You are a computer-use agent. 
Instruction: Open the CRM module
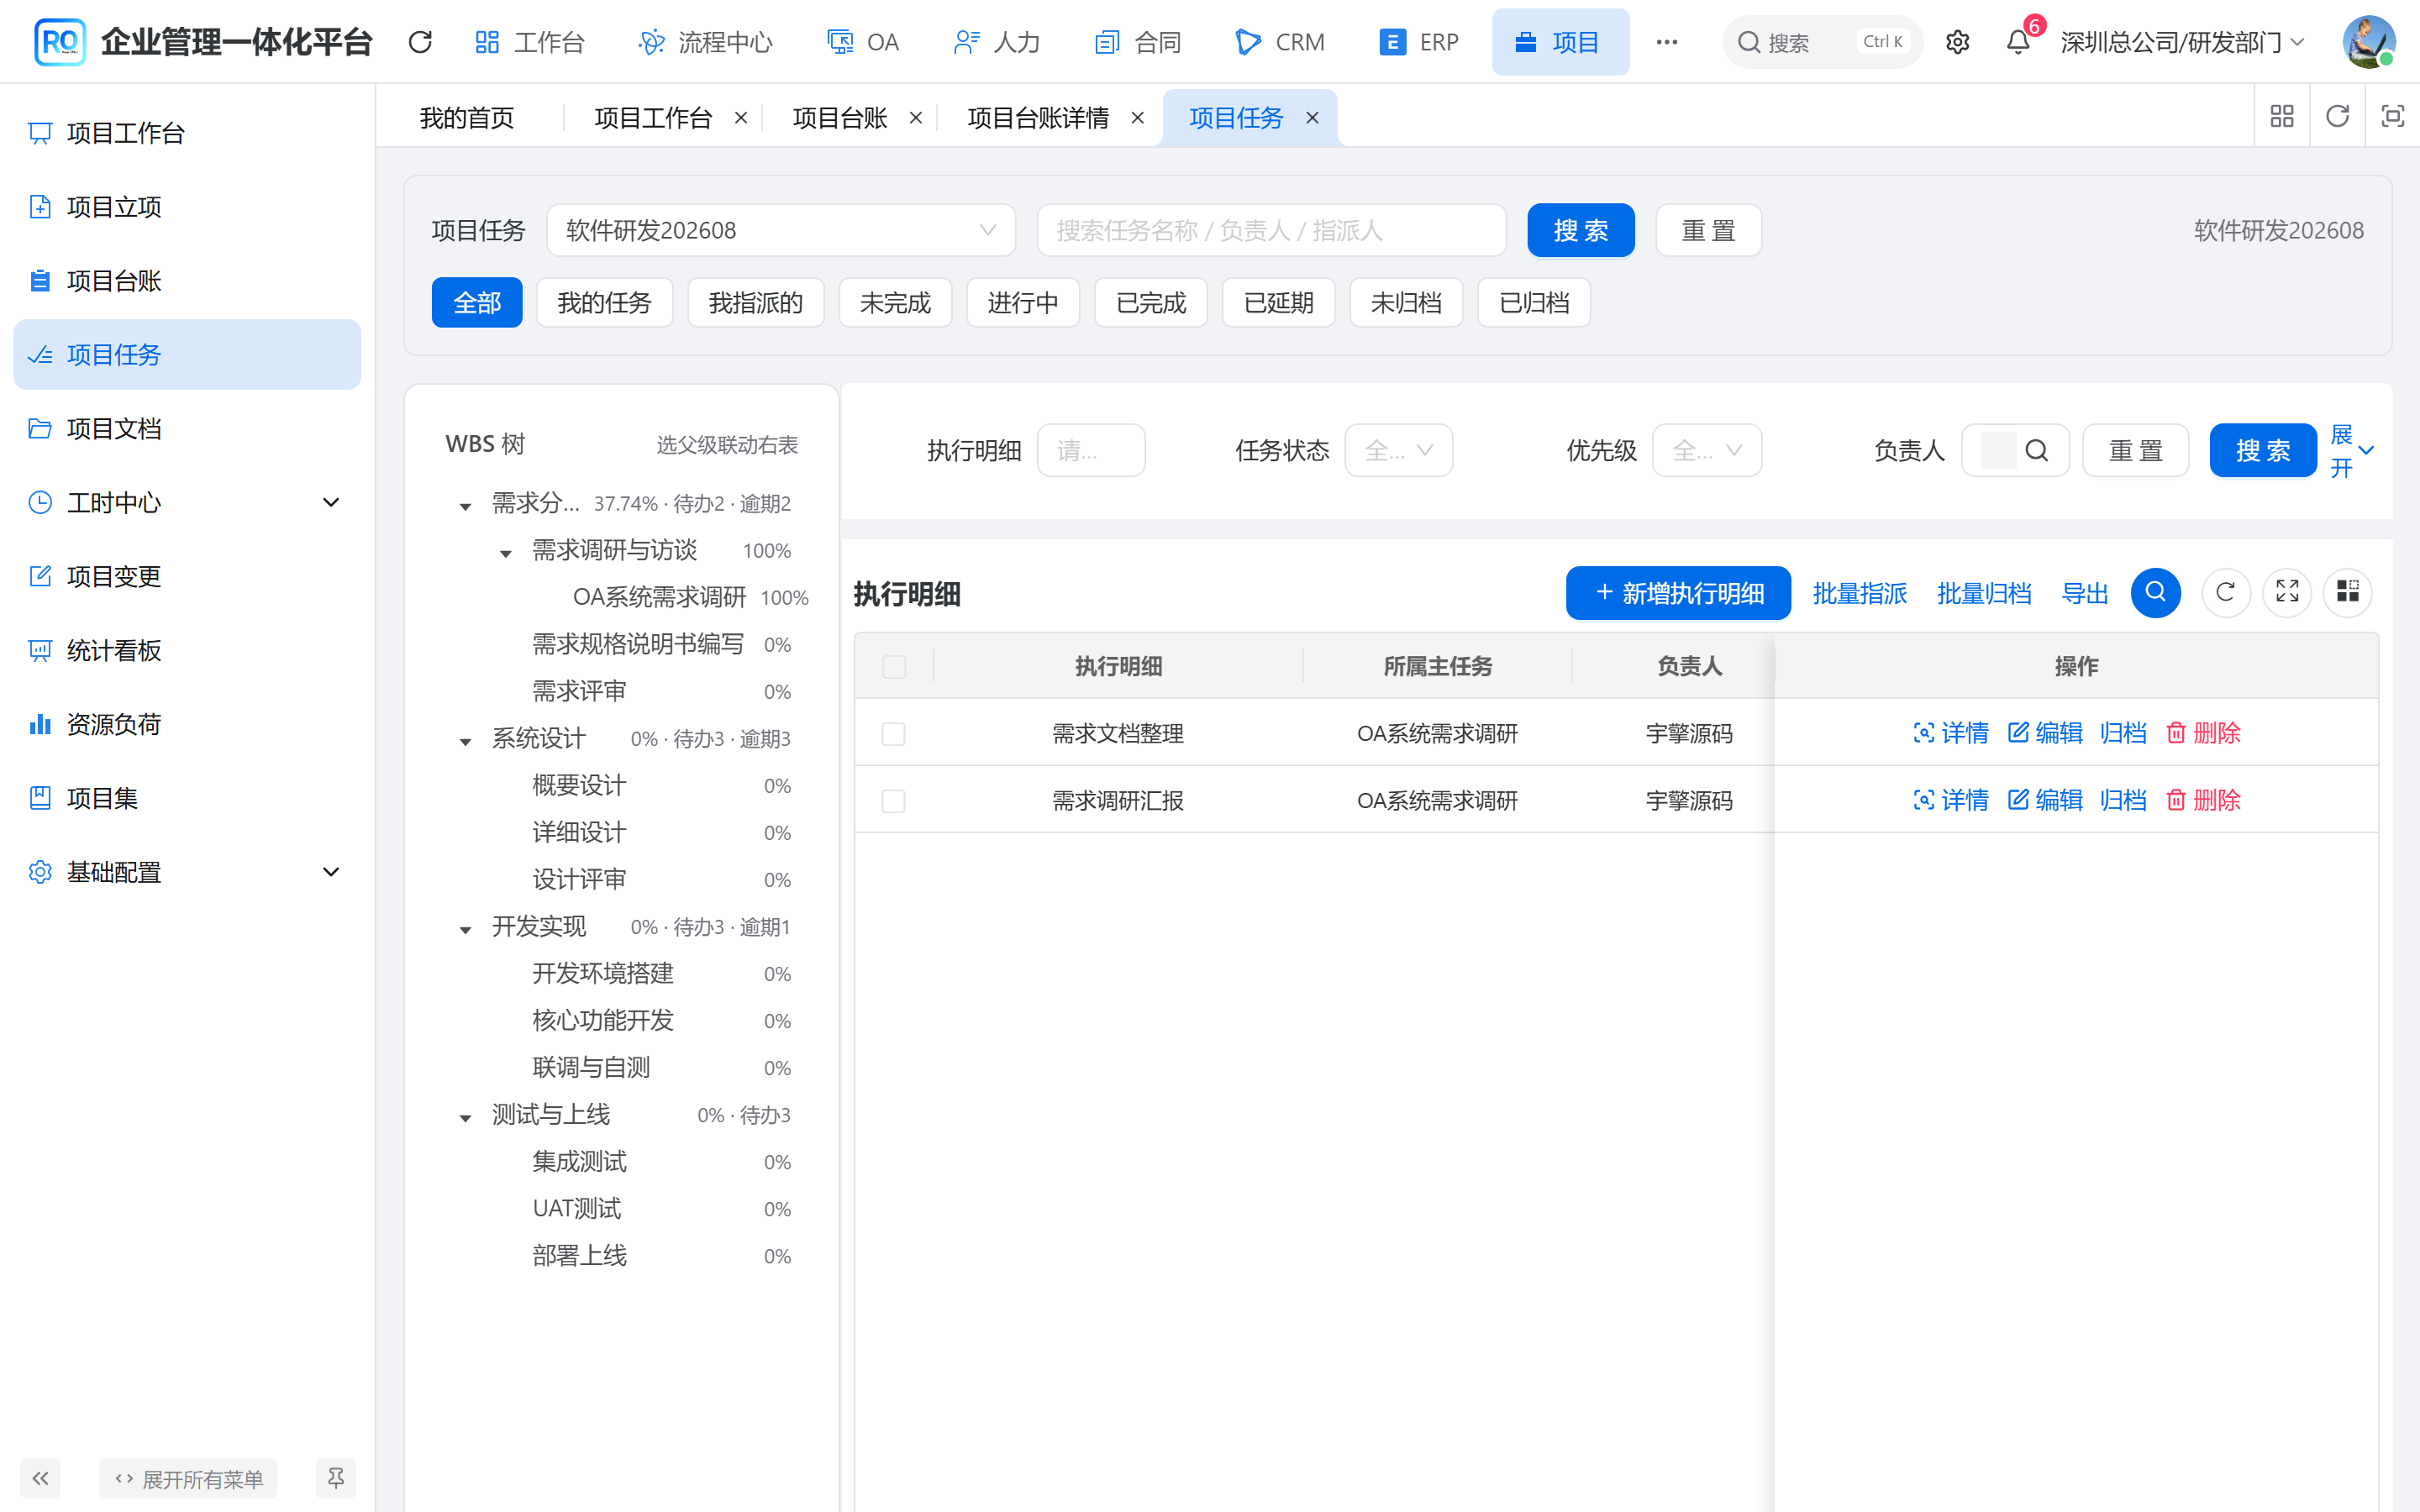pyautogui.click(x=1279, y=42)
